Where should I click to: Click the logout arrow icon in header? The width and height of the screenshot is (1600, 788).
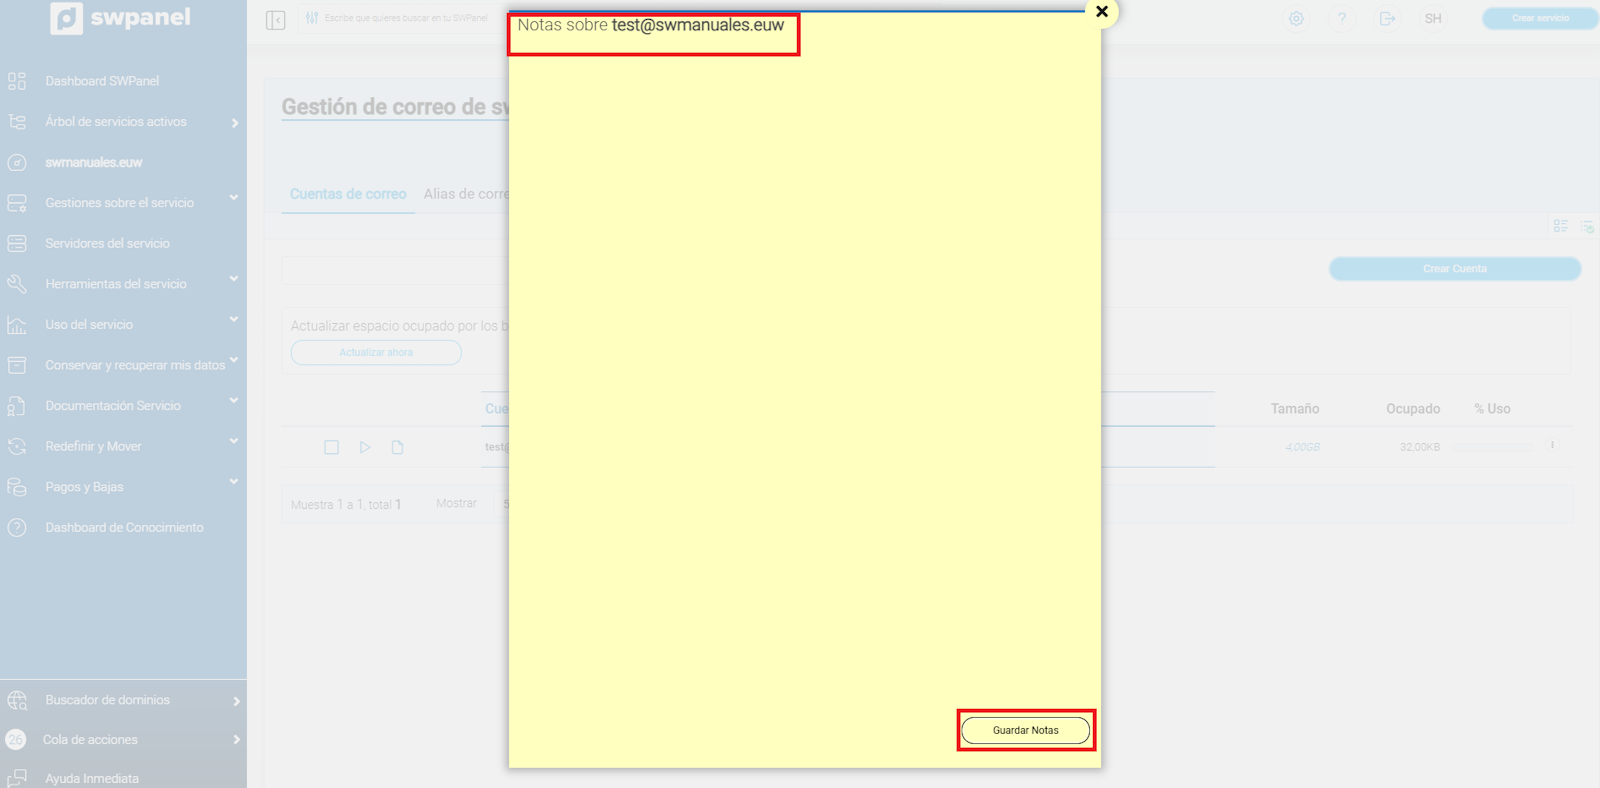[x=1387, y=19]
